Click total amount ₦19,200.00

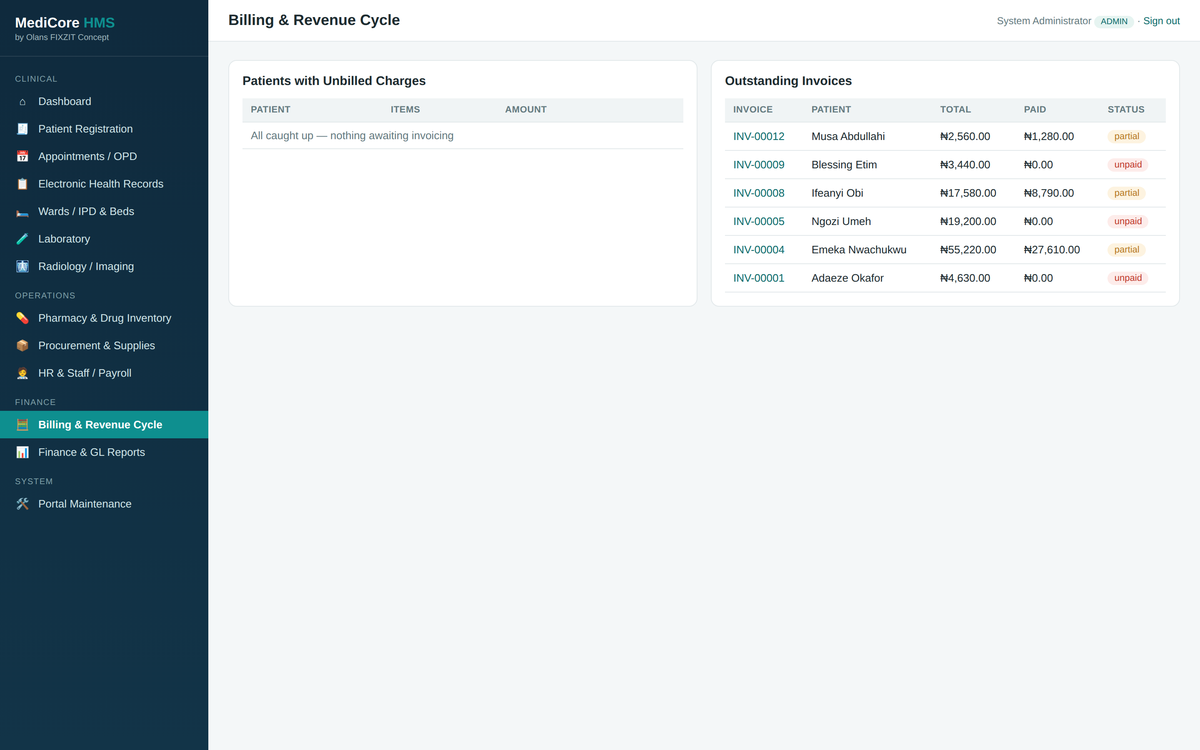click(x=968, y=222)
